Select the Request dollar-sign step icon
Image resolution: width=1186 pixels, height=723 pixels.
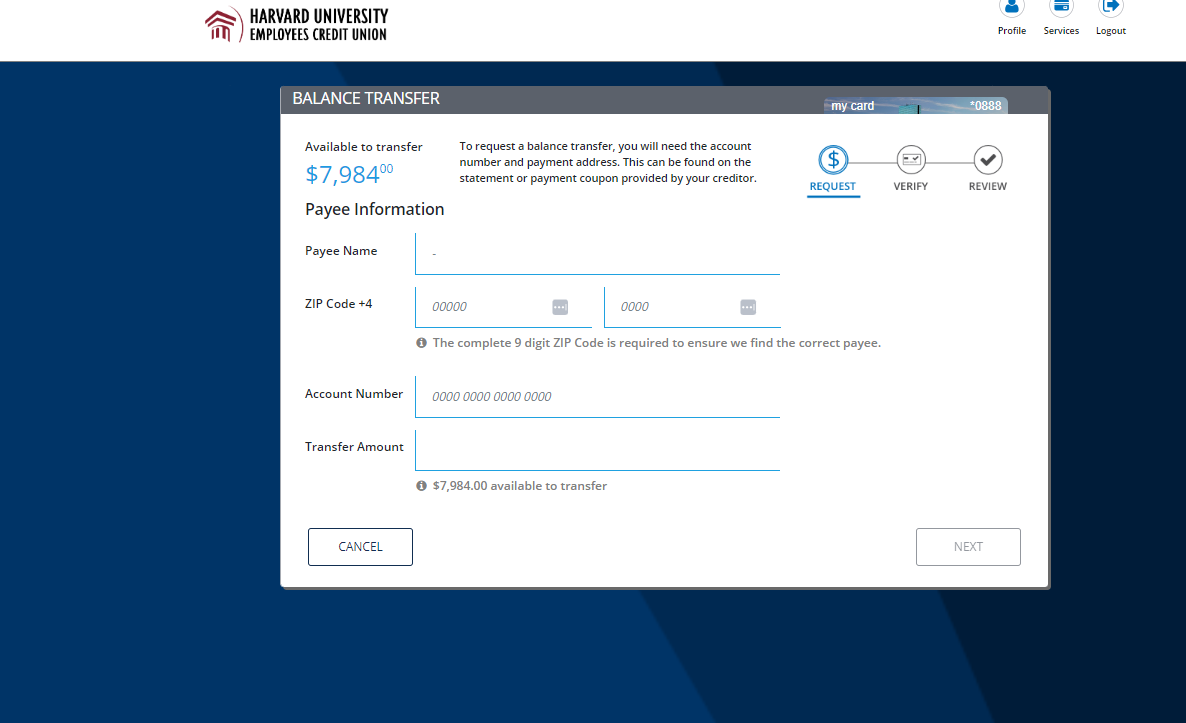coord(833,160)
